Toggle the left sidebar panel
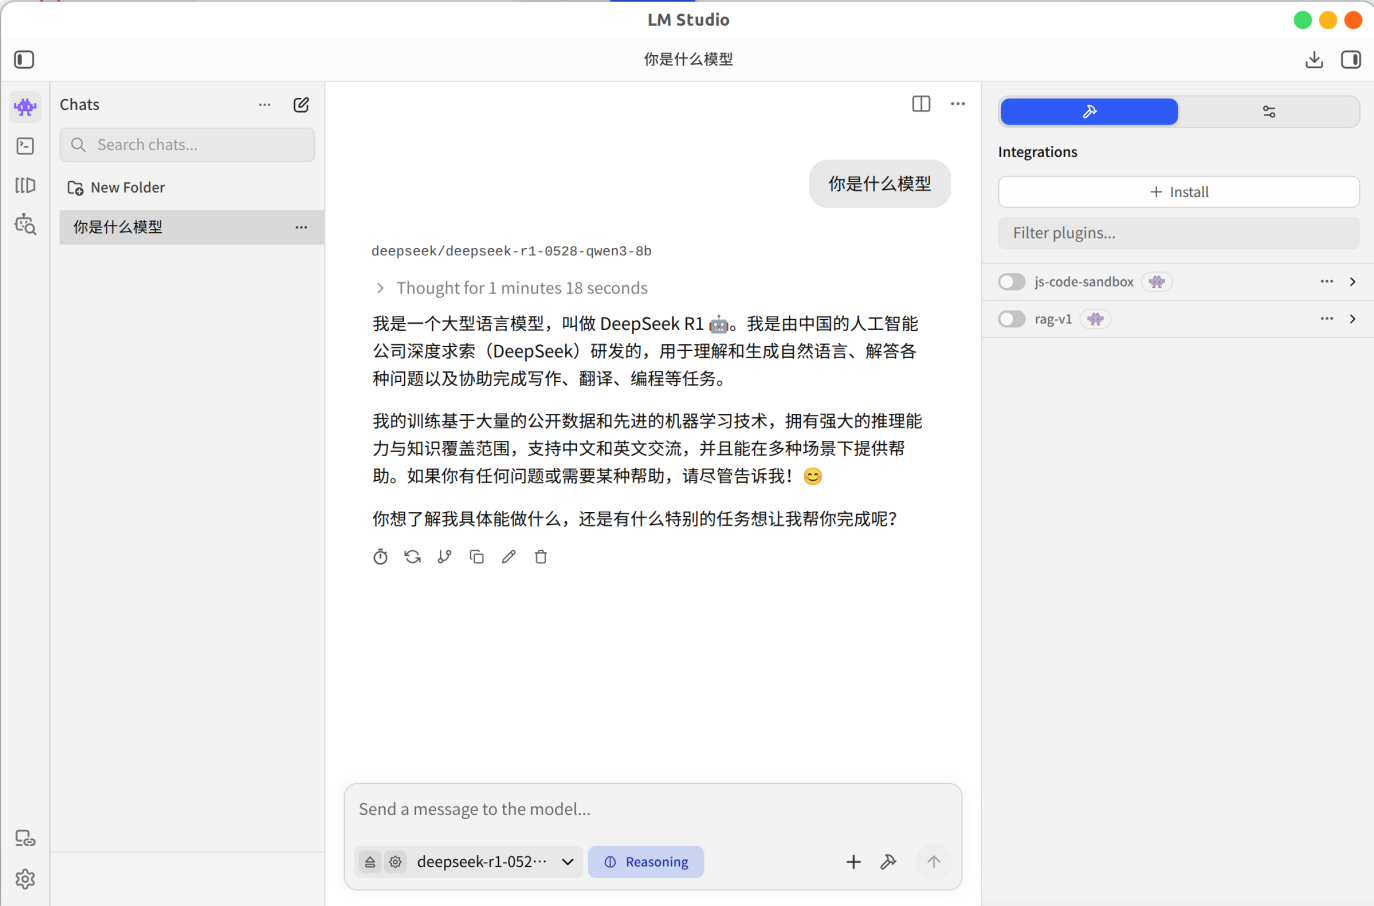The image size is (1374, 906). point(24,60)
